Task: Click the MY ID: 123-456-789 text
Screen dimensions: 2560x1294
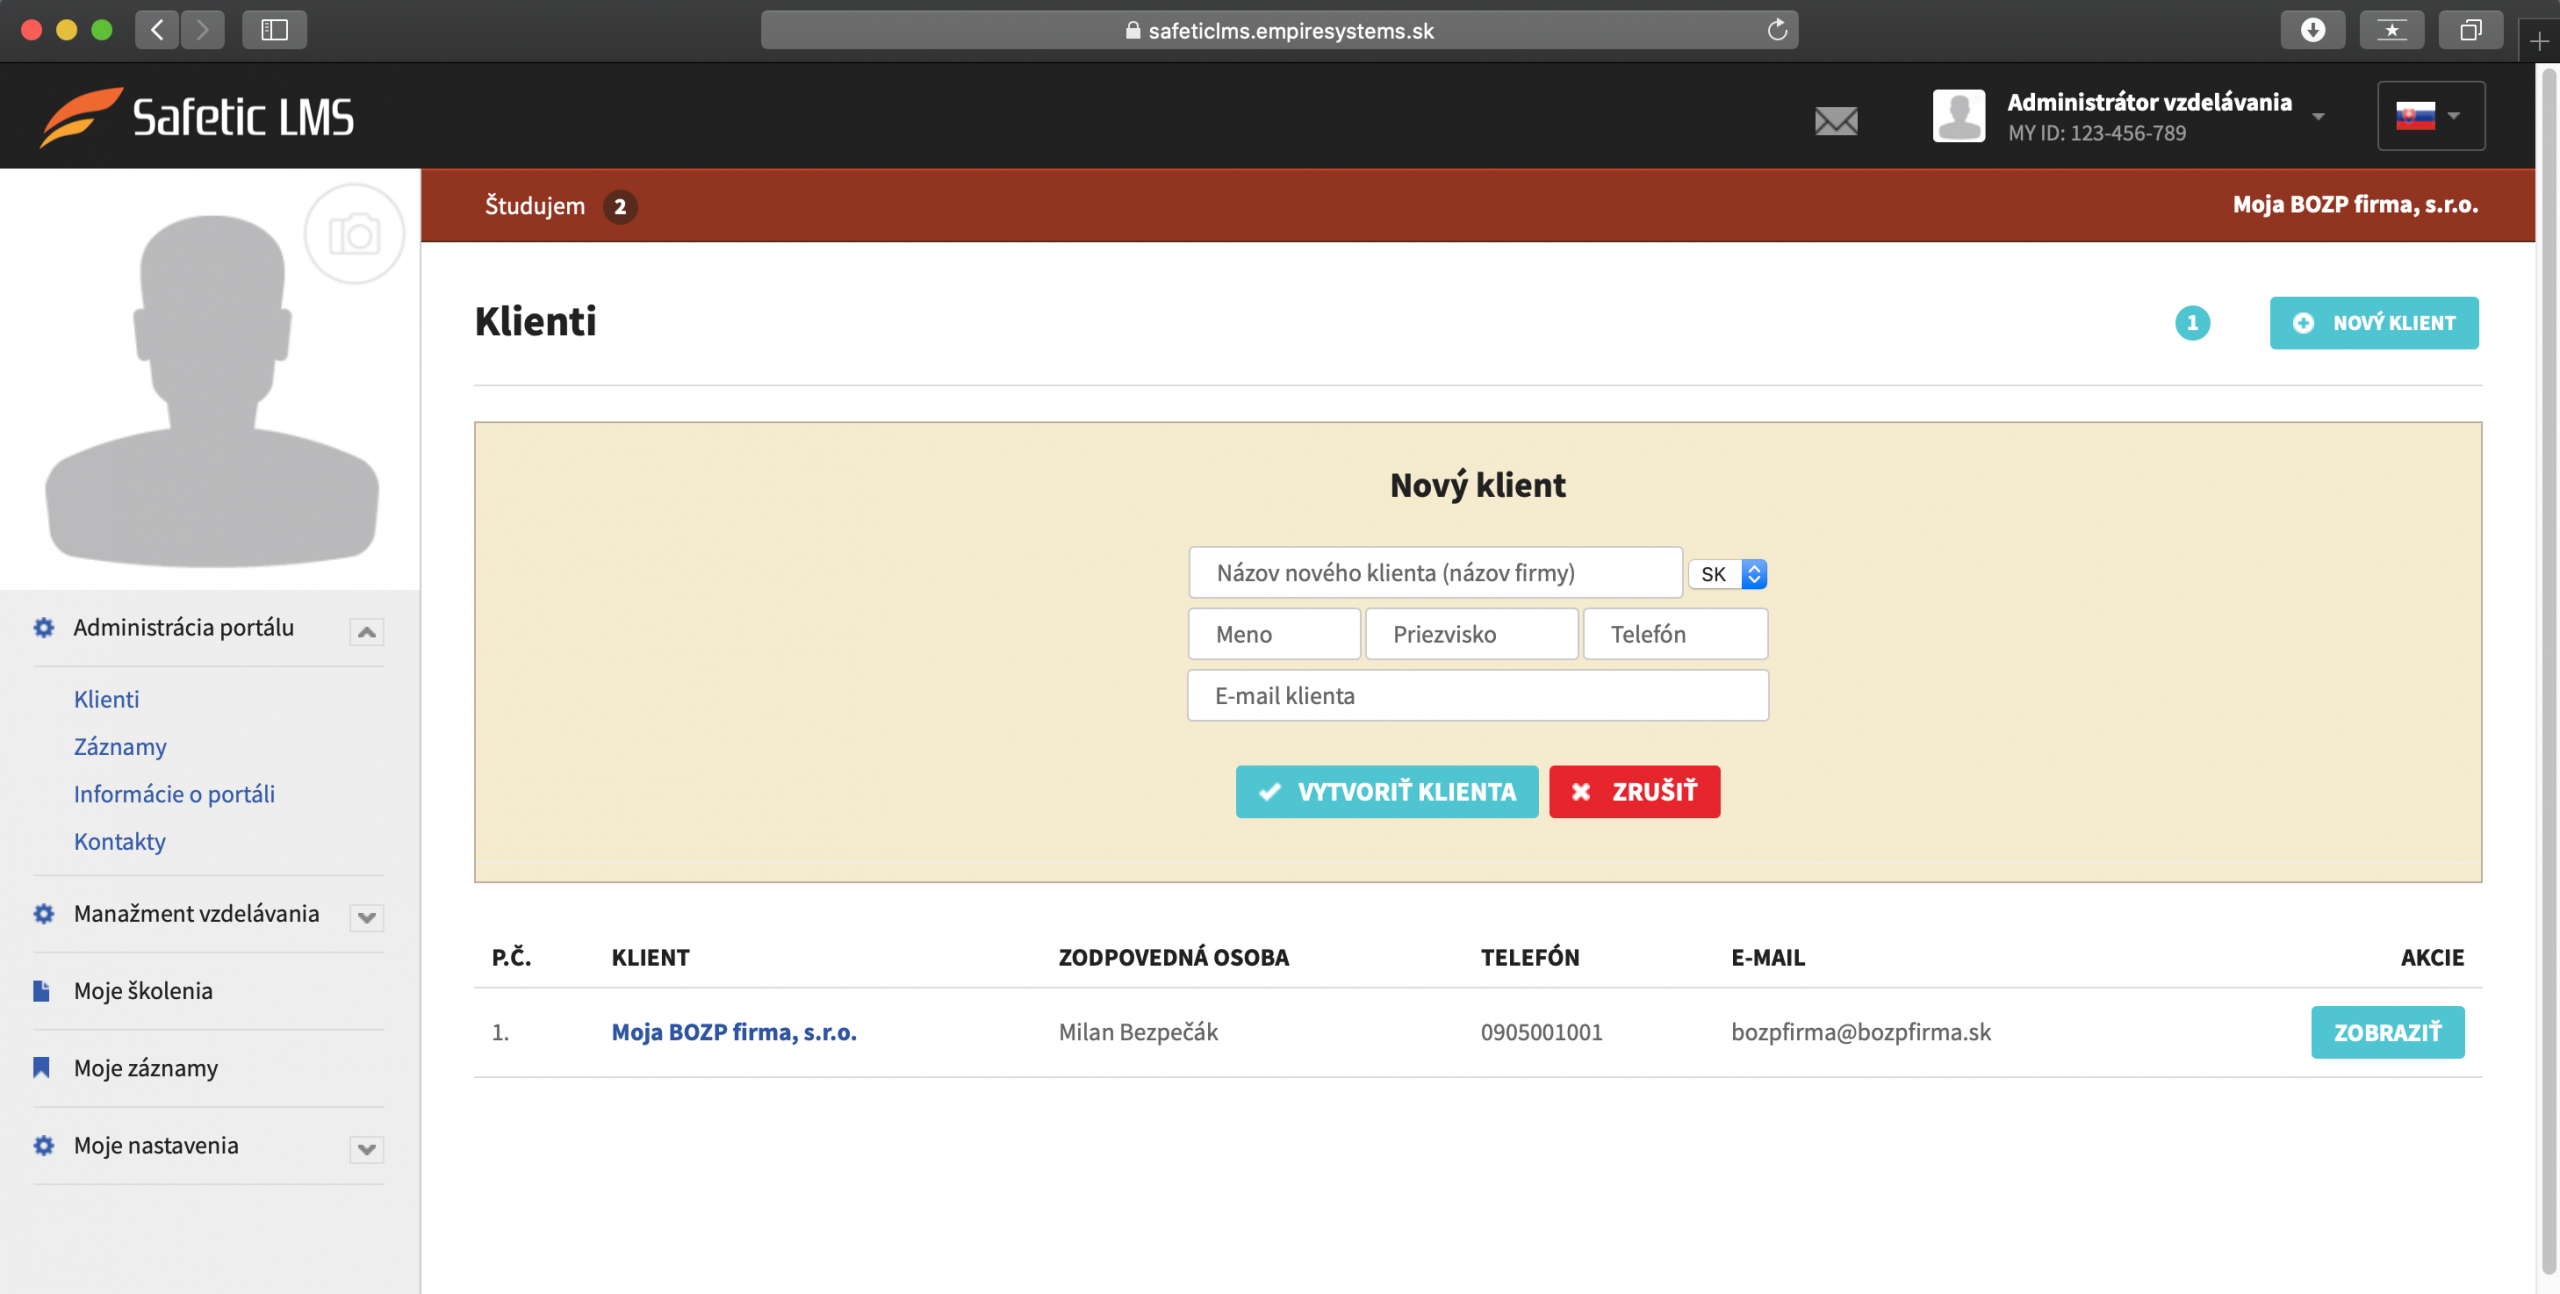Action: 2097,133
